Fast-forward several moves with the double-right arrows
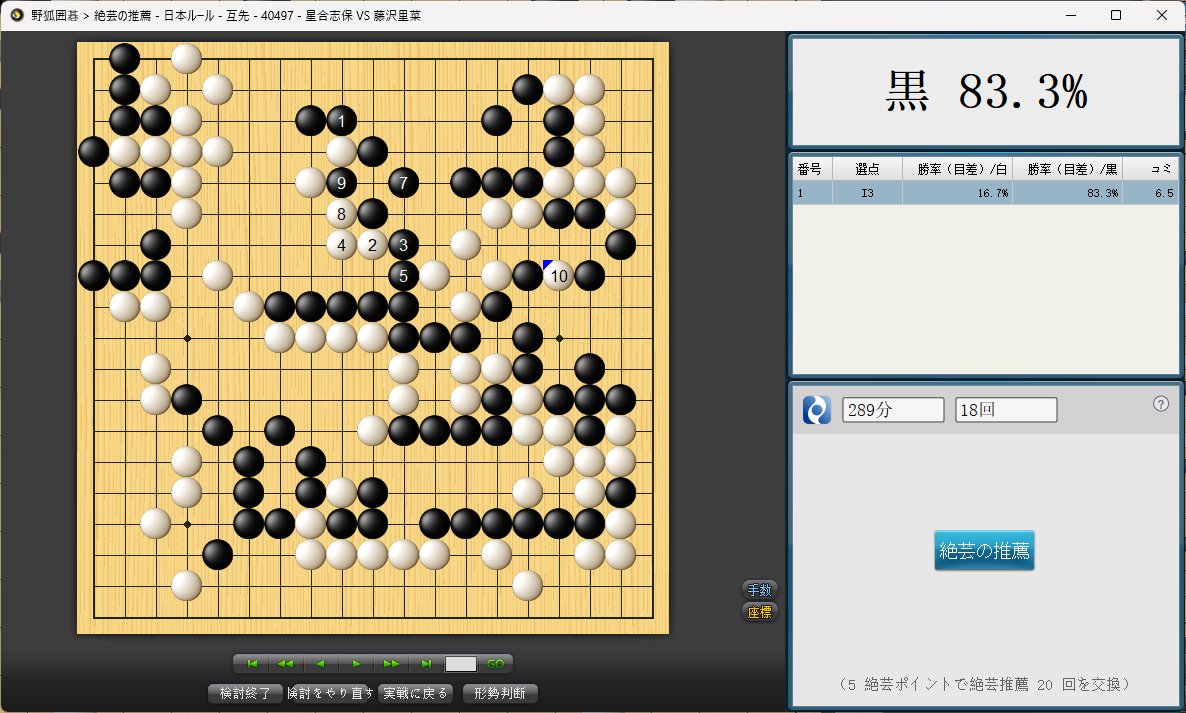Viewport: 1186px width, 713px height. (391, 664)
